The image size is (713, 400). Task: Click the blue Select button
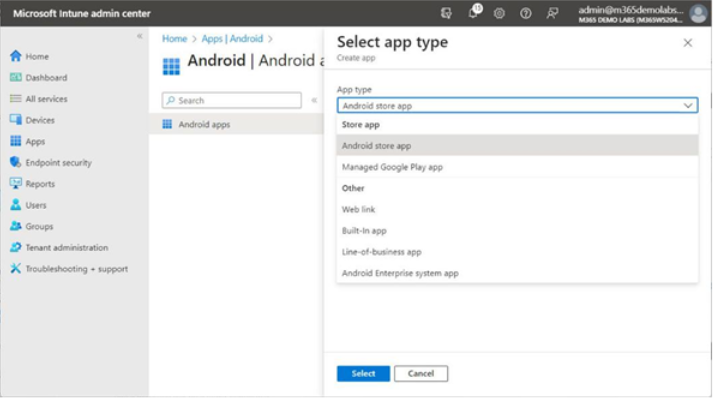click(x=363, y=374)
